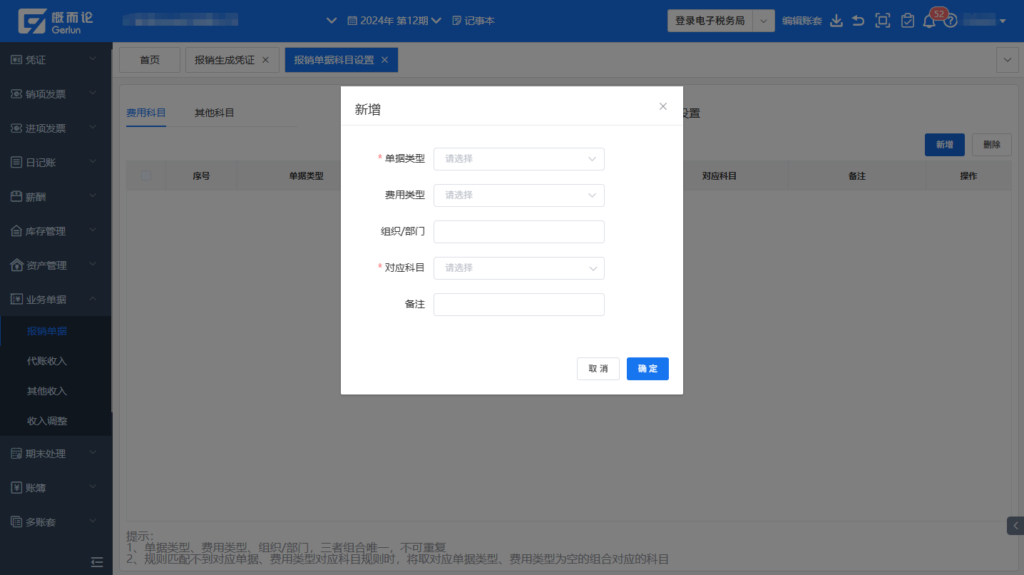Open the 费用类型 dropdown
This screenshot has width=1024, height=575.
click(x=518, y=195)
